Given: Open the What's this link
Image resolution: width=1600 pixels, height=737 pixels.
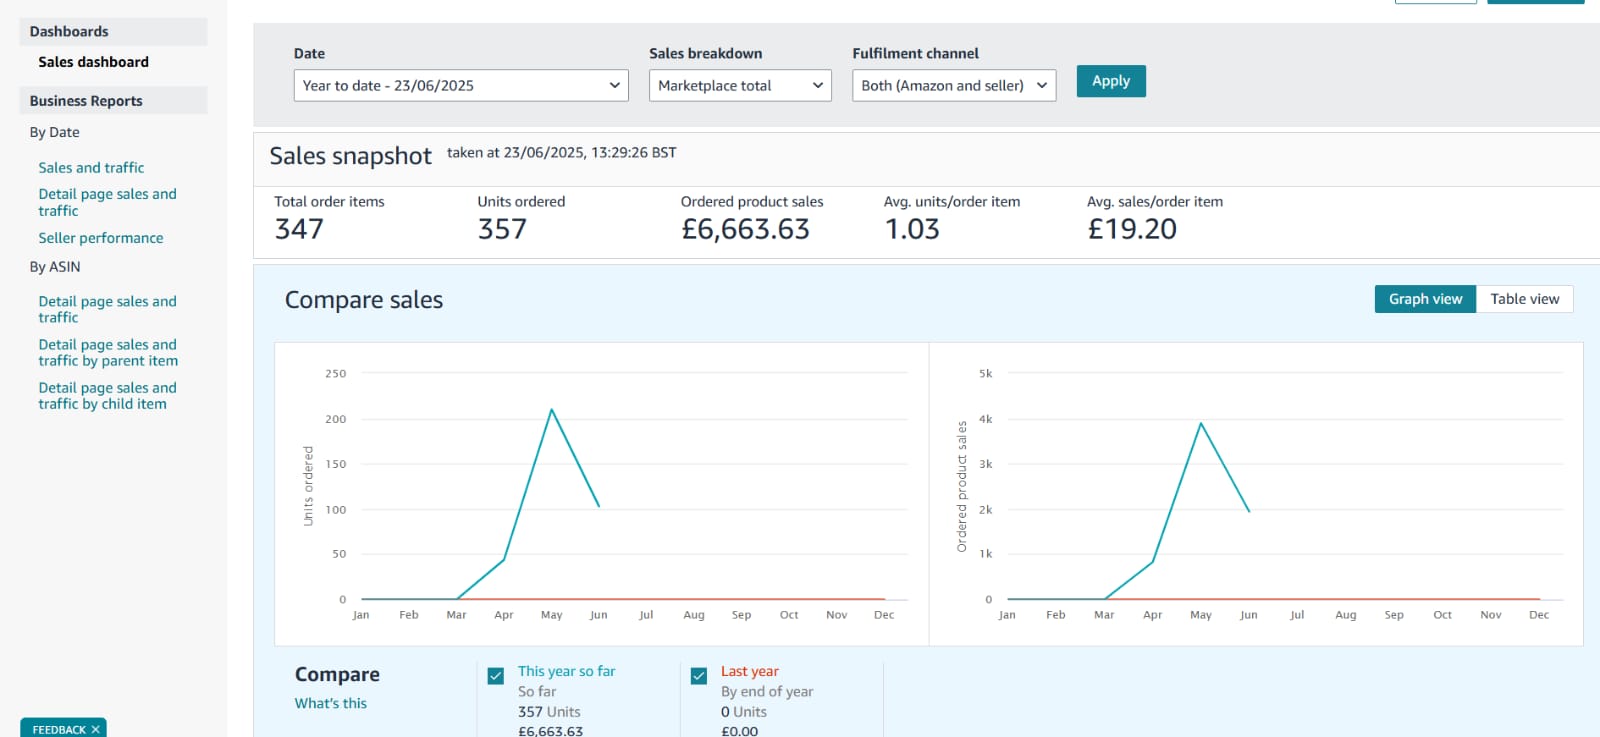Looking at the screenshot, I should coord(331,703).
